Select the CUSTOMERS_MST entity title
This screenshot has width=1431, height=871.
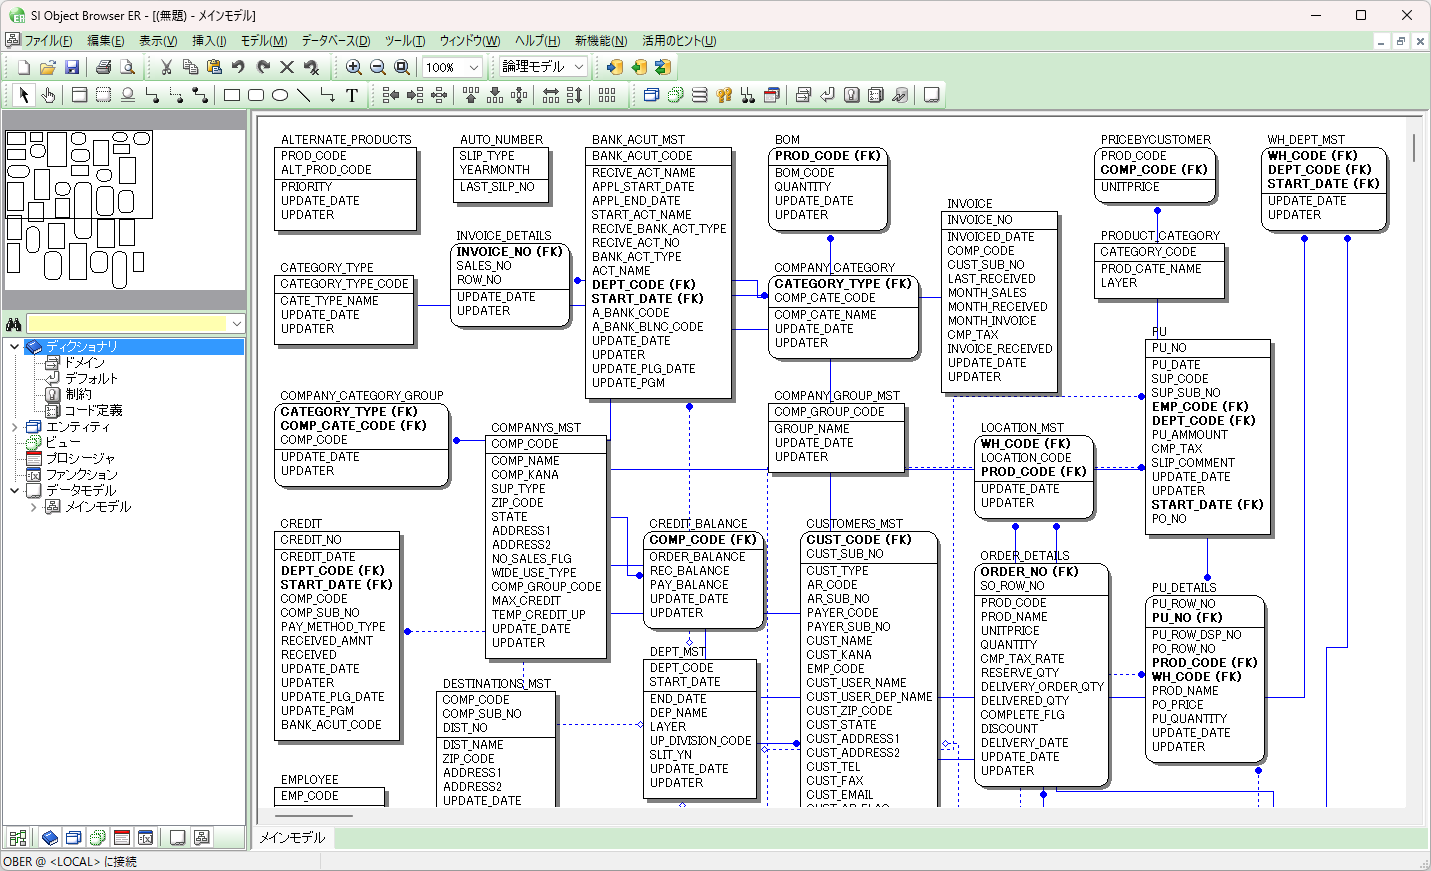coord(854,523)
